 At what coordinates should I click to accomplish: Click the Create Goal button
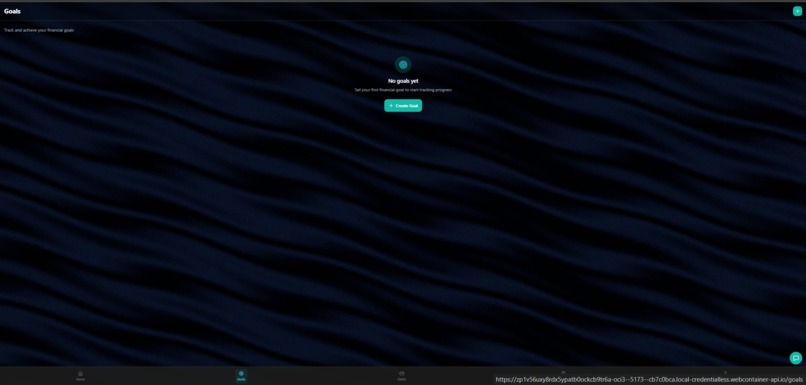(x=403, y=105)
